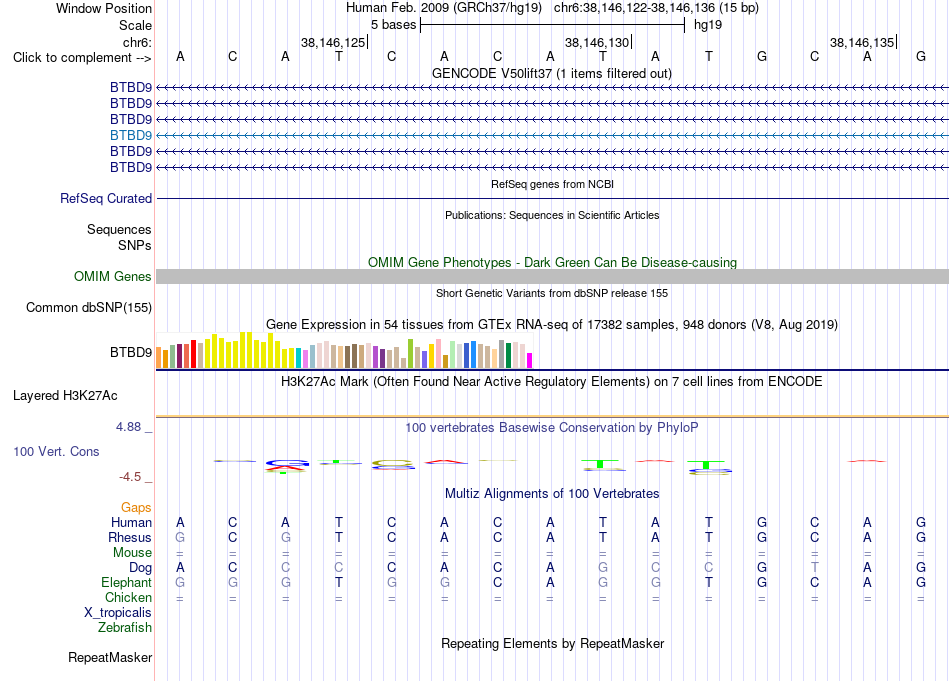Click the magenta bar ending the GTEx chart
950x681 pixels.
tap(530, 360)
